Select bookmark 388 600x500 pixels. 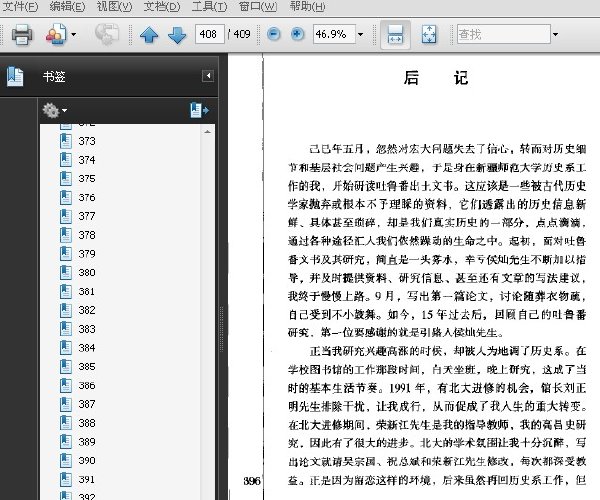87,423
